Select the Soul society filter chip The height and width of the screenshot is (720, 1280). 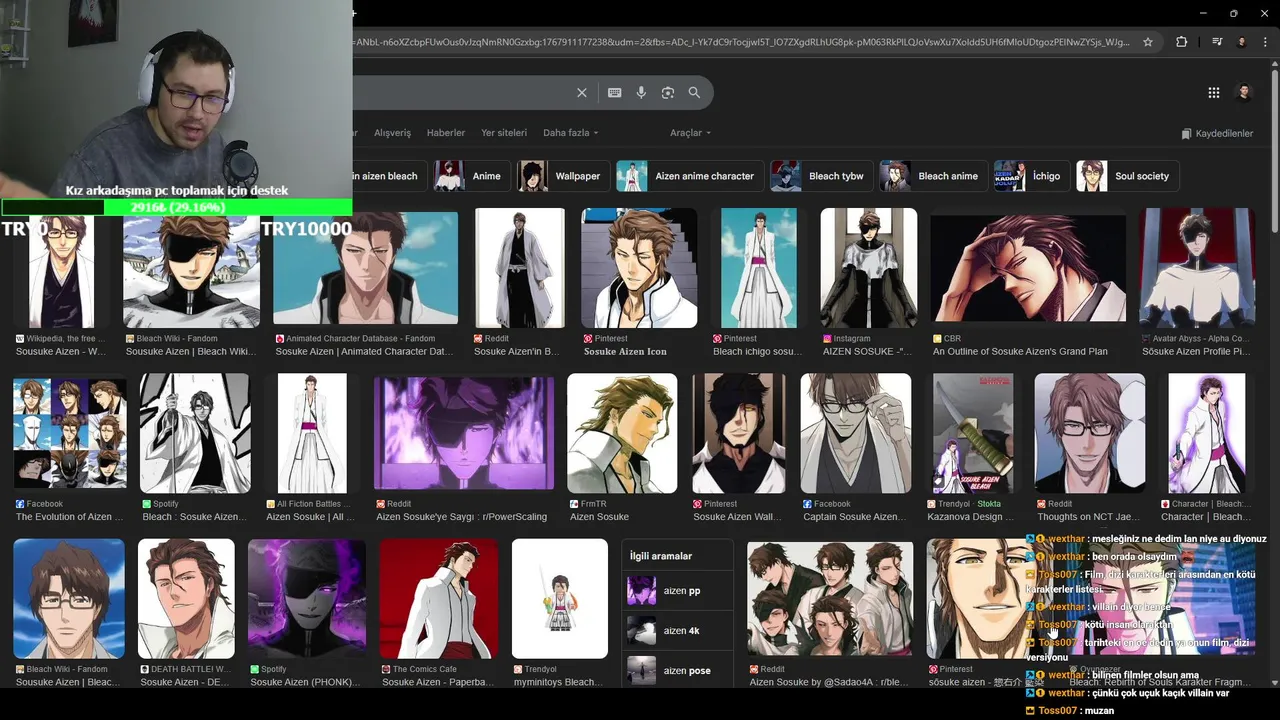[x=1127, y=176]
